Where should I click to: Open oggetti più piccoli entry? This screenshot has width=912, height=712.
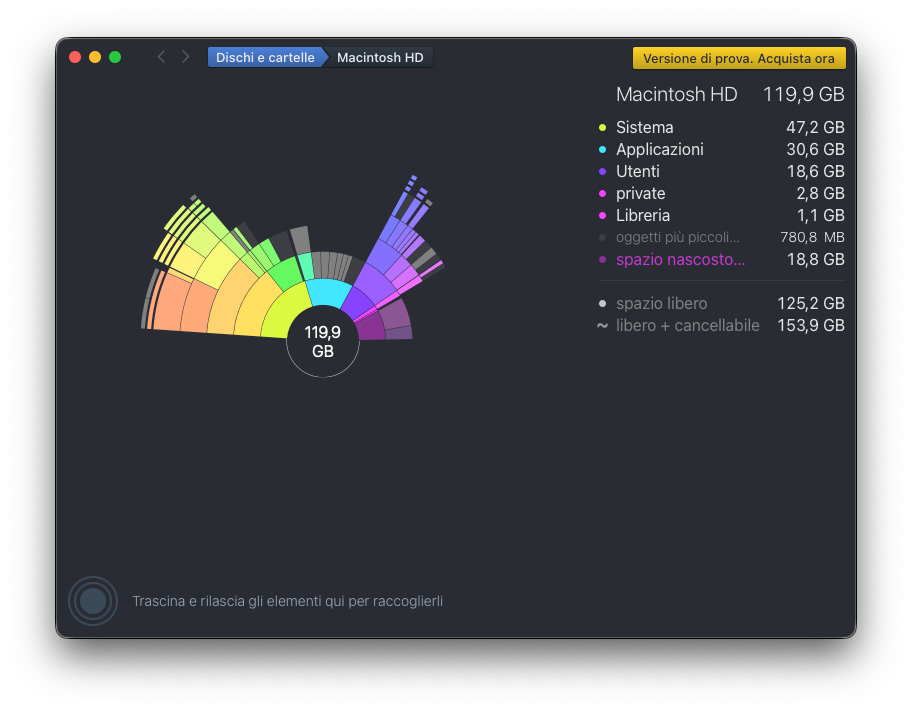pos(721,237)
